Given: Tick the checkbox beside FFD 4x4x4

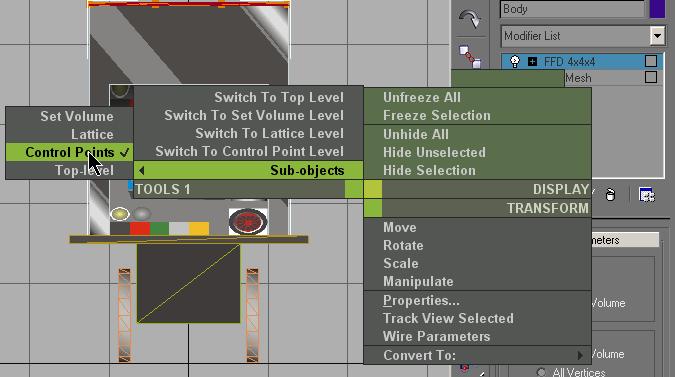Looking at the screenshot, I should tap(650, 61).
